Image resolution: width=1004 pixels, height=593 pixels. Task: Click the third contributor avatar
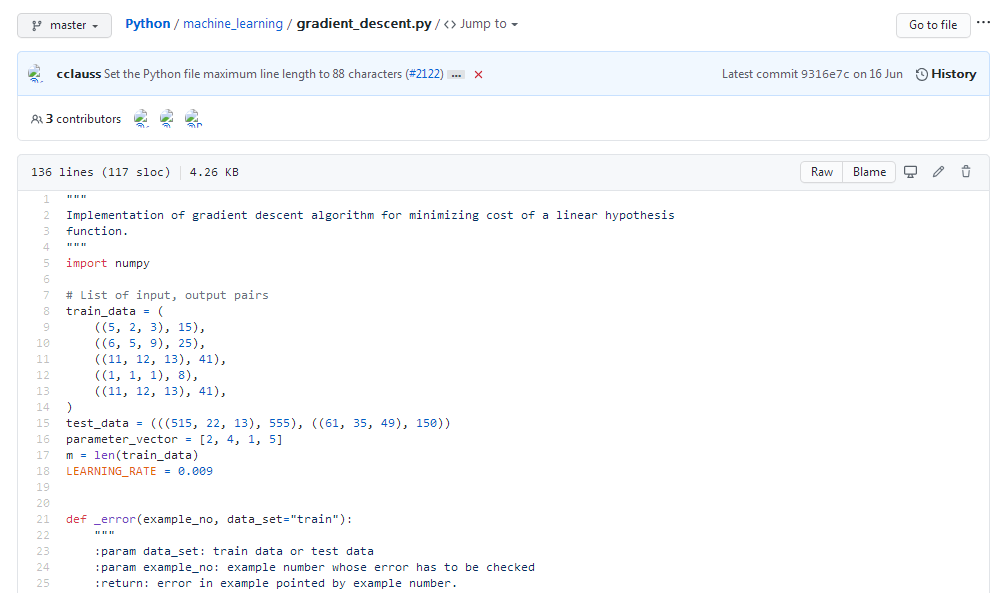pos(193,118)
